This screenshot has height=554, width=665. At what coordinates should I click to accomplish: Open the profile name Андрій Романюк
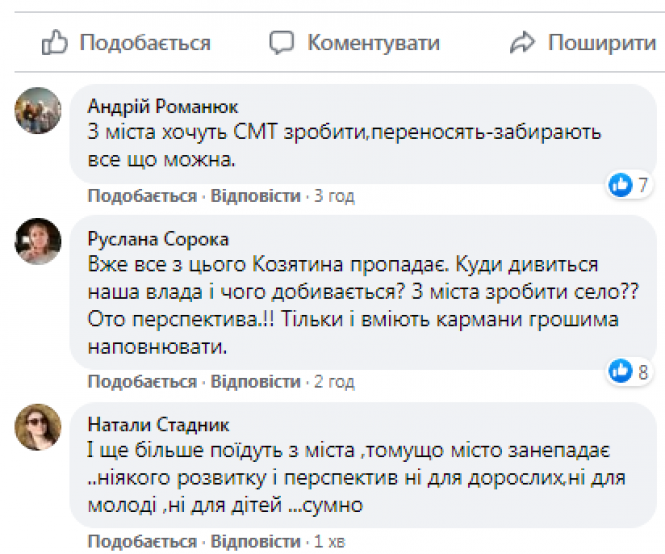point(163,107)
